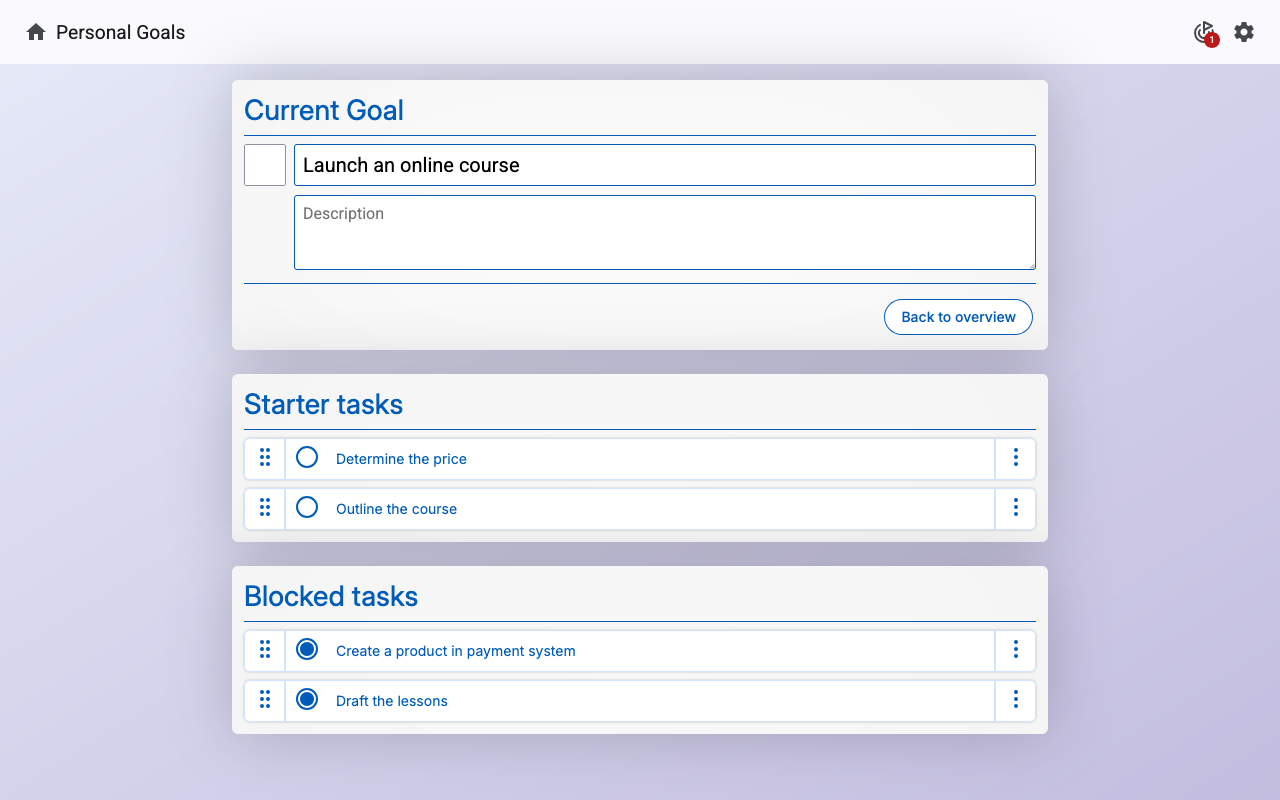Toggle the status circle for 'Create a product in payment system'
The image size is (1280, 800).
click(306, 649)
